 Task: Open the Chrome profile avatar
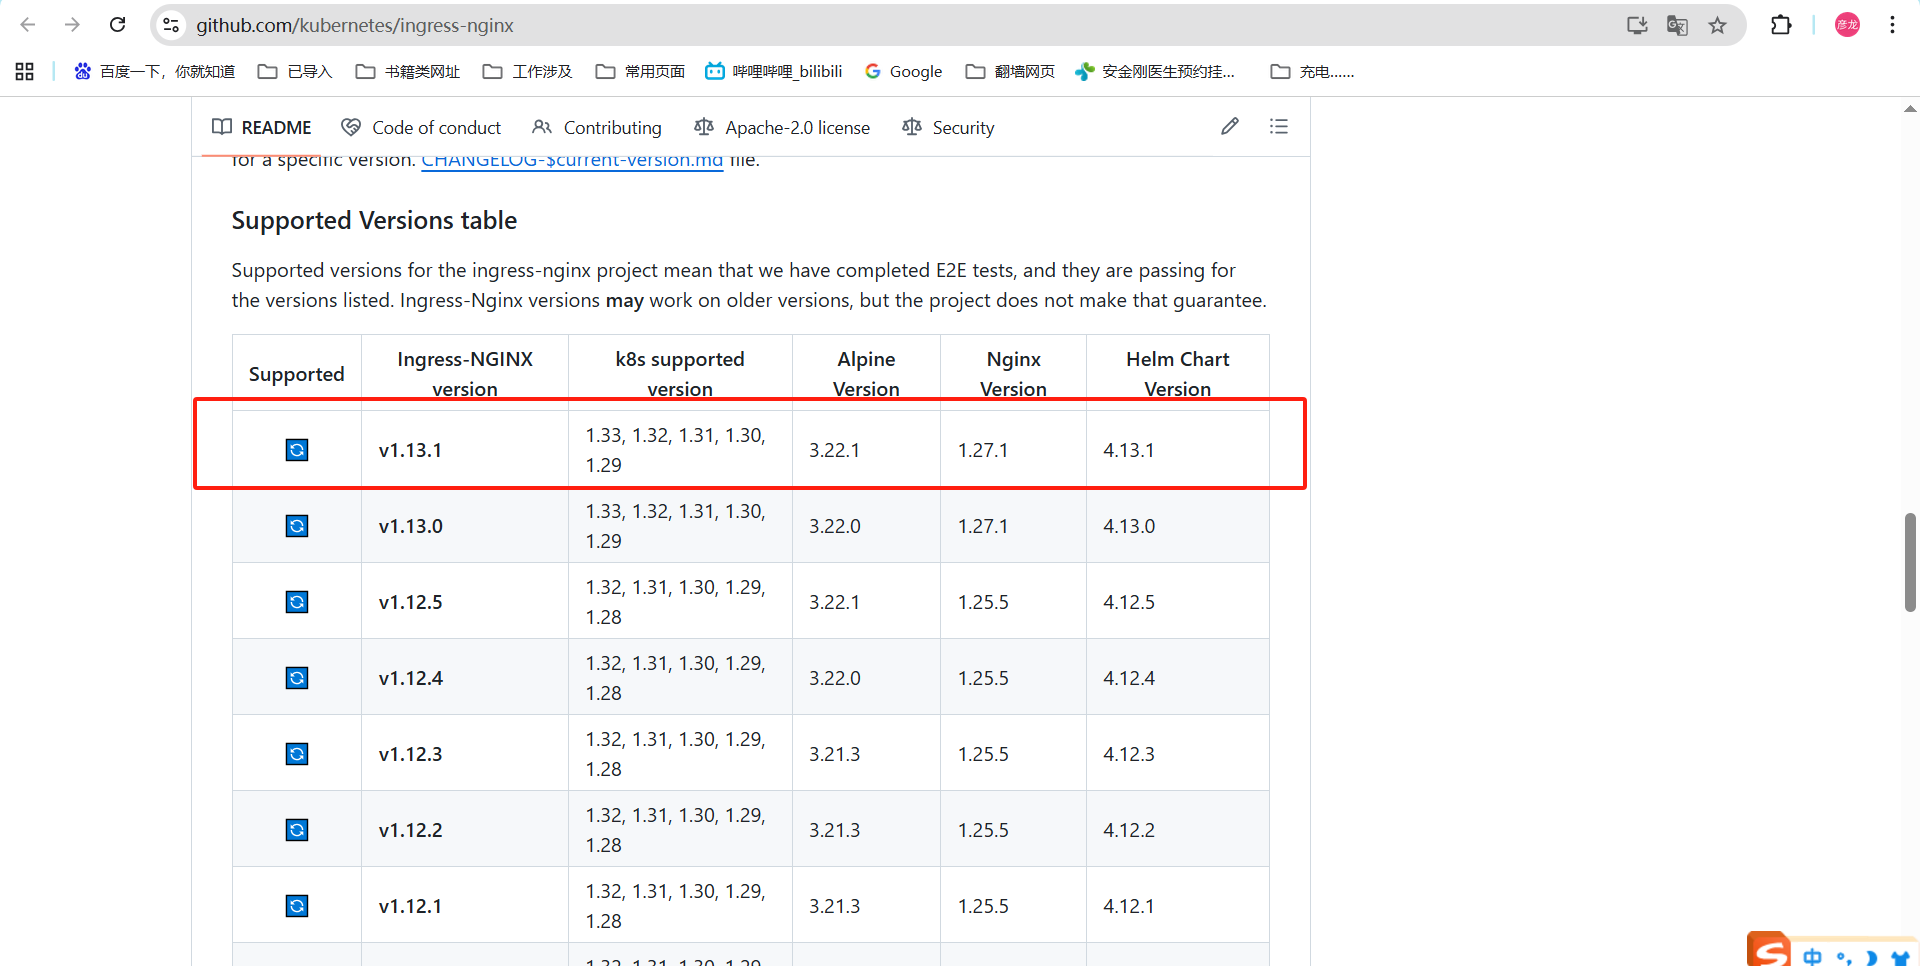point(1847,25)
